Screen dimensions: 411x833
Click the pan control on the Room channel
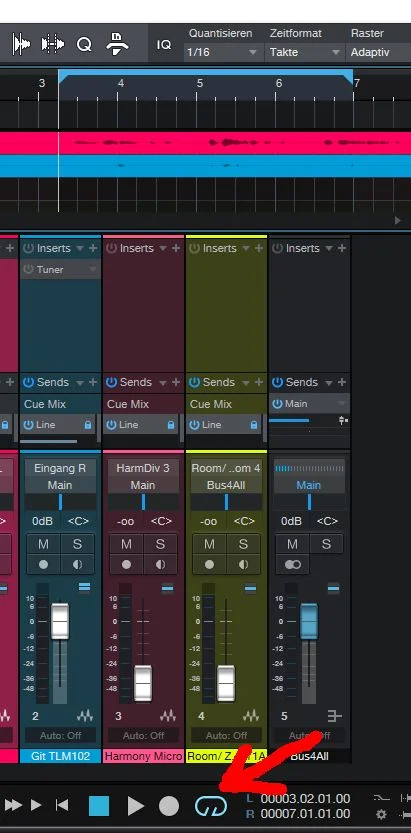point(226,502)
